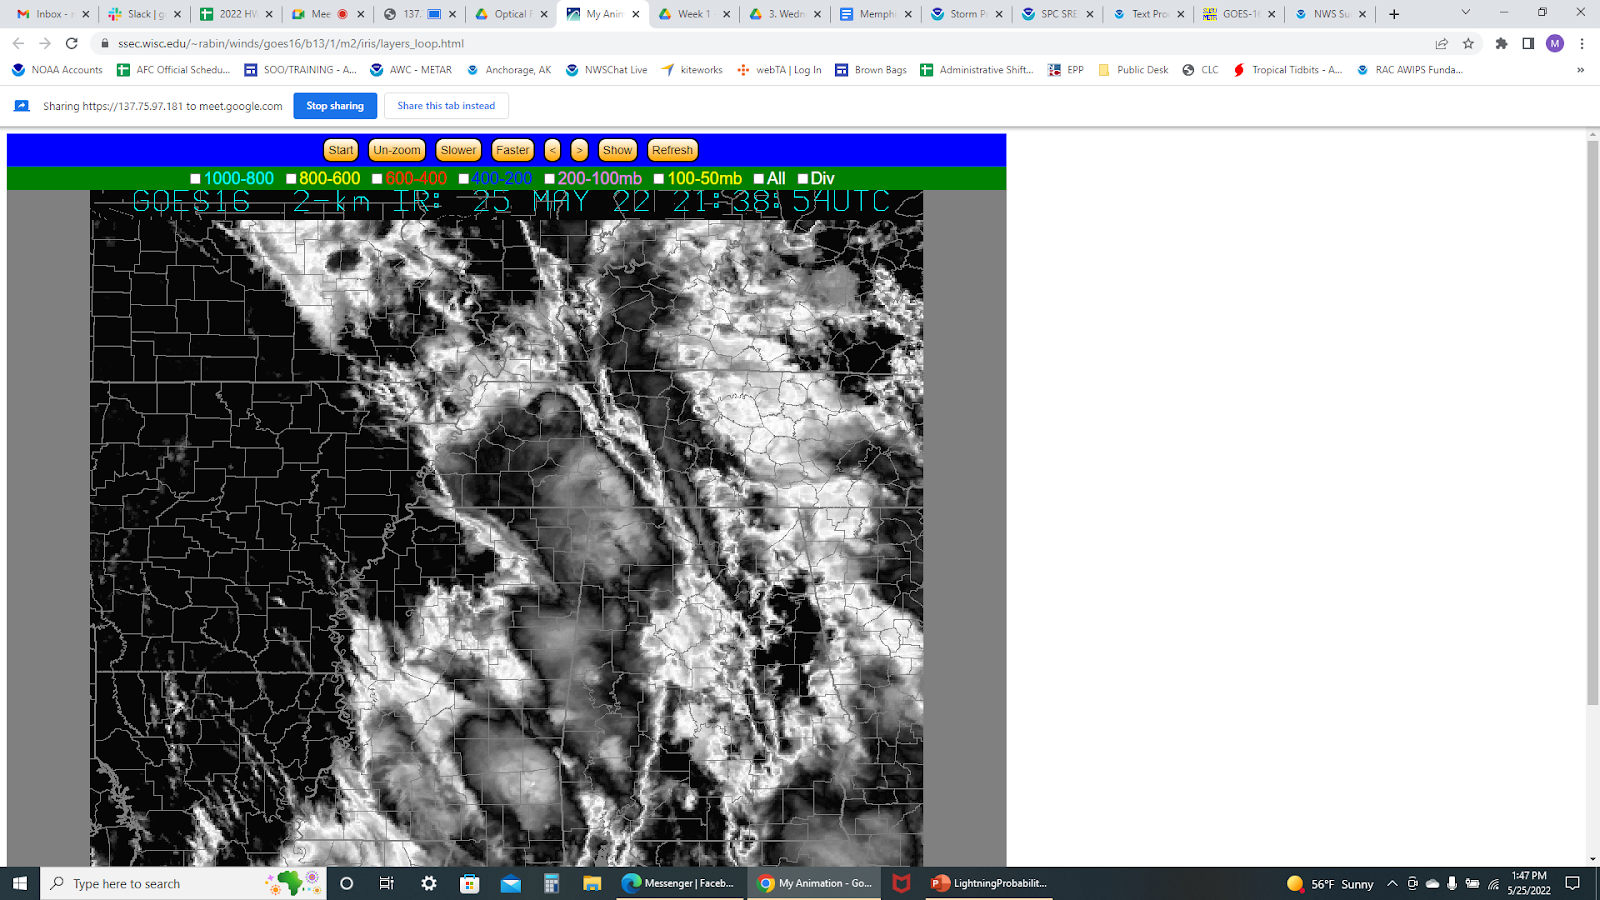Toggle the 100-50mb layer checkbox
The height and width of the screenshot is (900, 1600).
click(659, 179)
